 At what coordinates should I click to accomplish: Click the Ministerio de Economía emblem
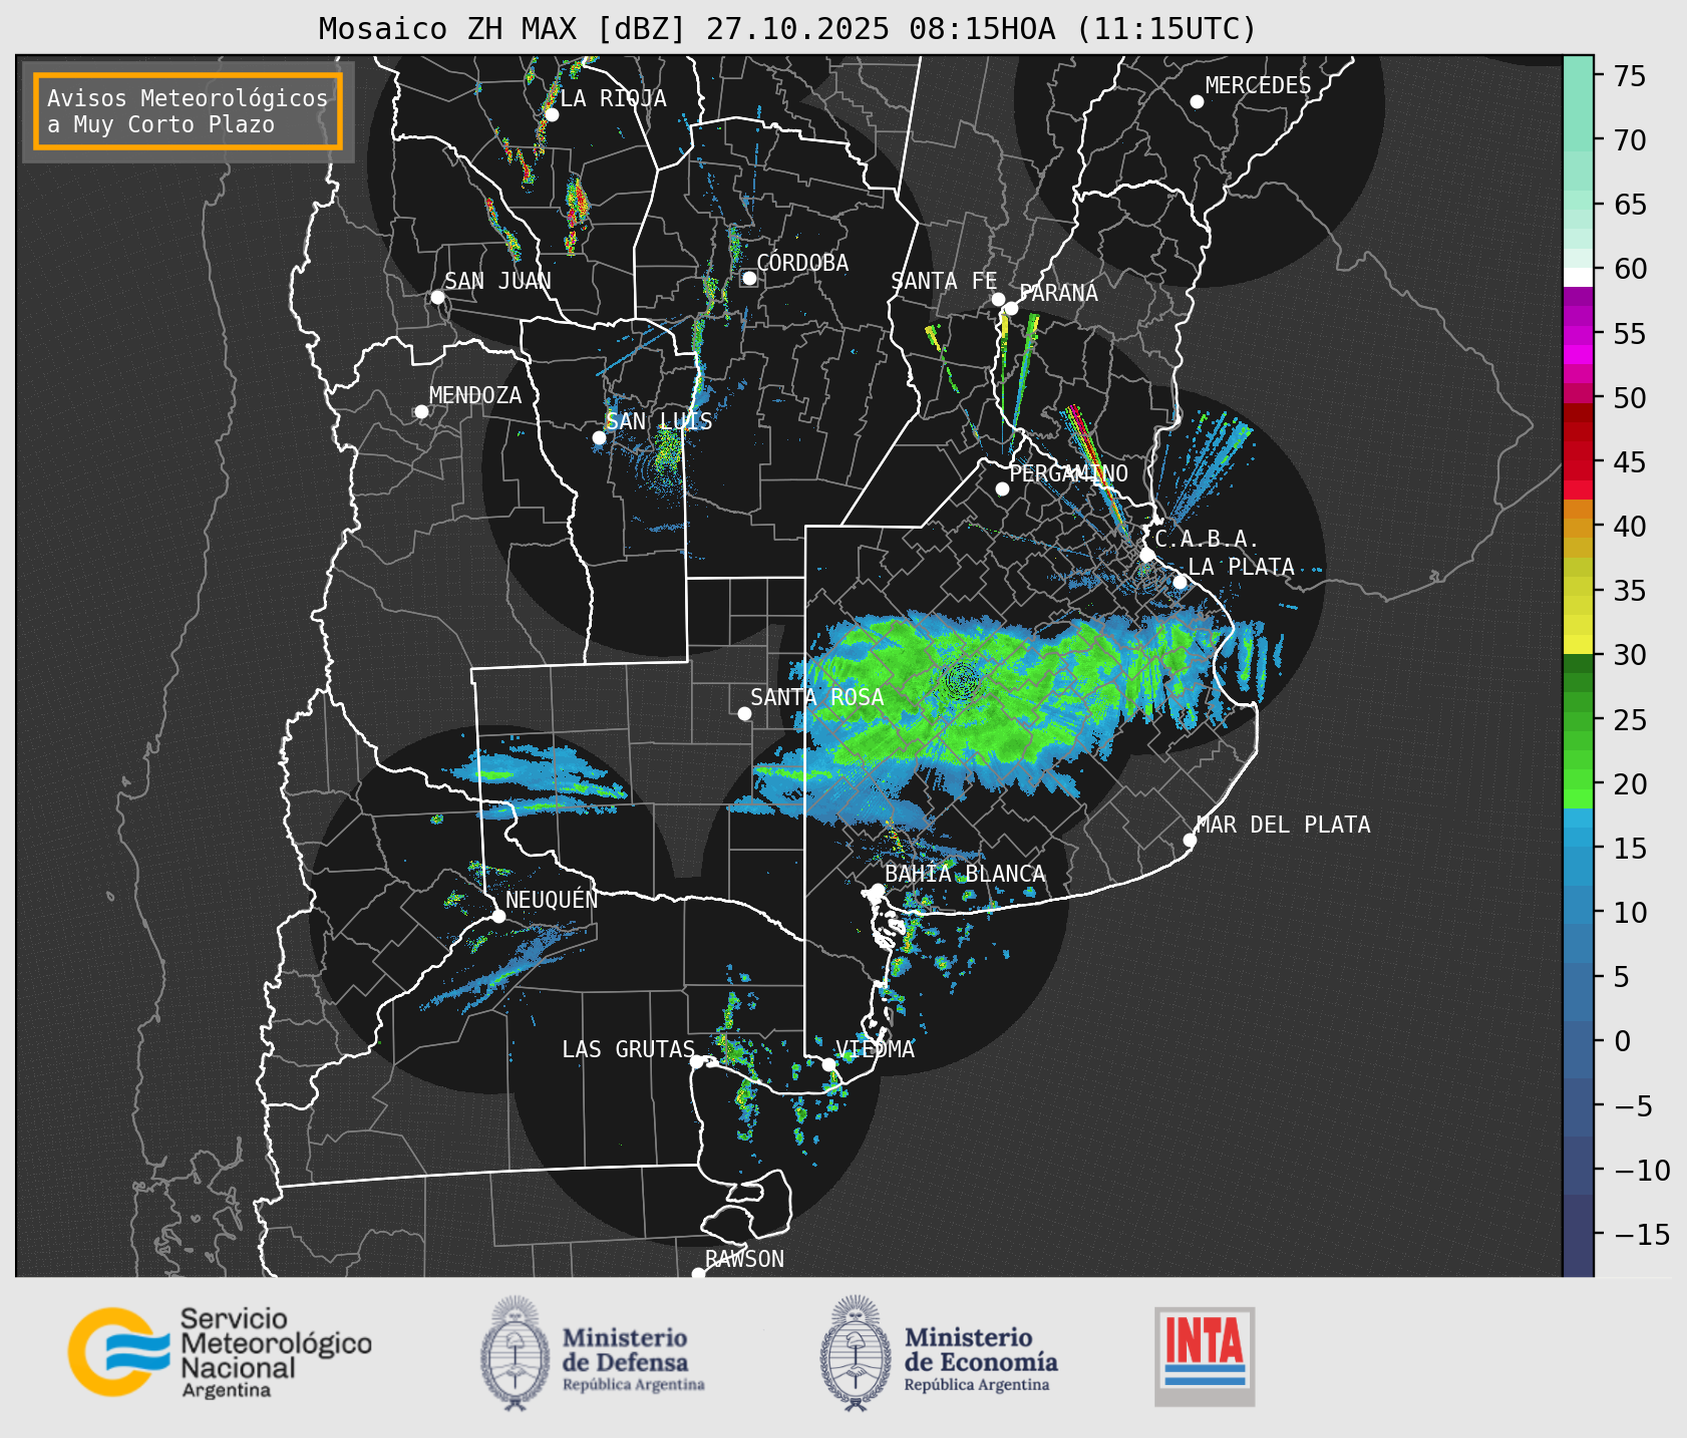(x=855, y=1353)
